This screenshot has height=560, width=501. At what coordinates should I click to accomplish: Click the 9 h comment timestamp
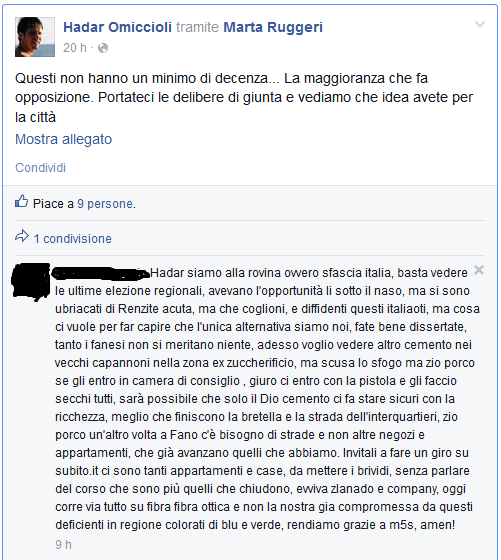point(64,545)
